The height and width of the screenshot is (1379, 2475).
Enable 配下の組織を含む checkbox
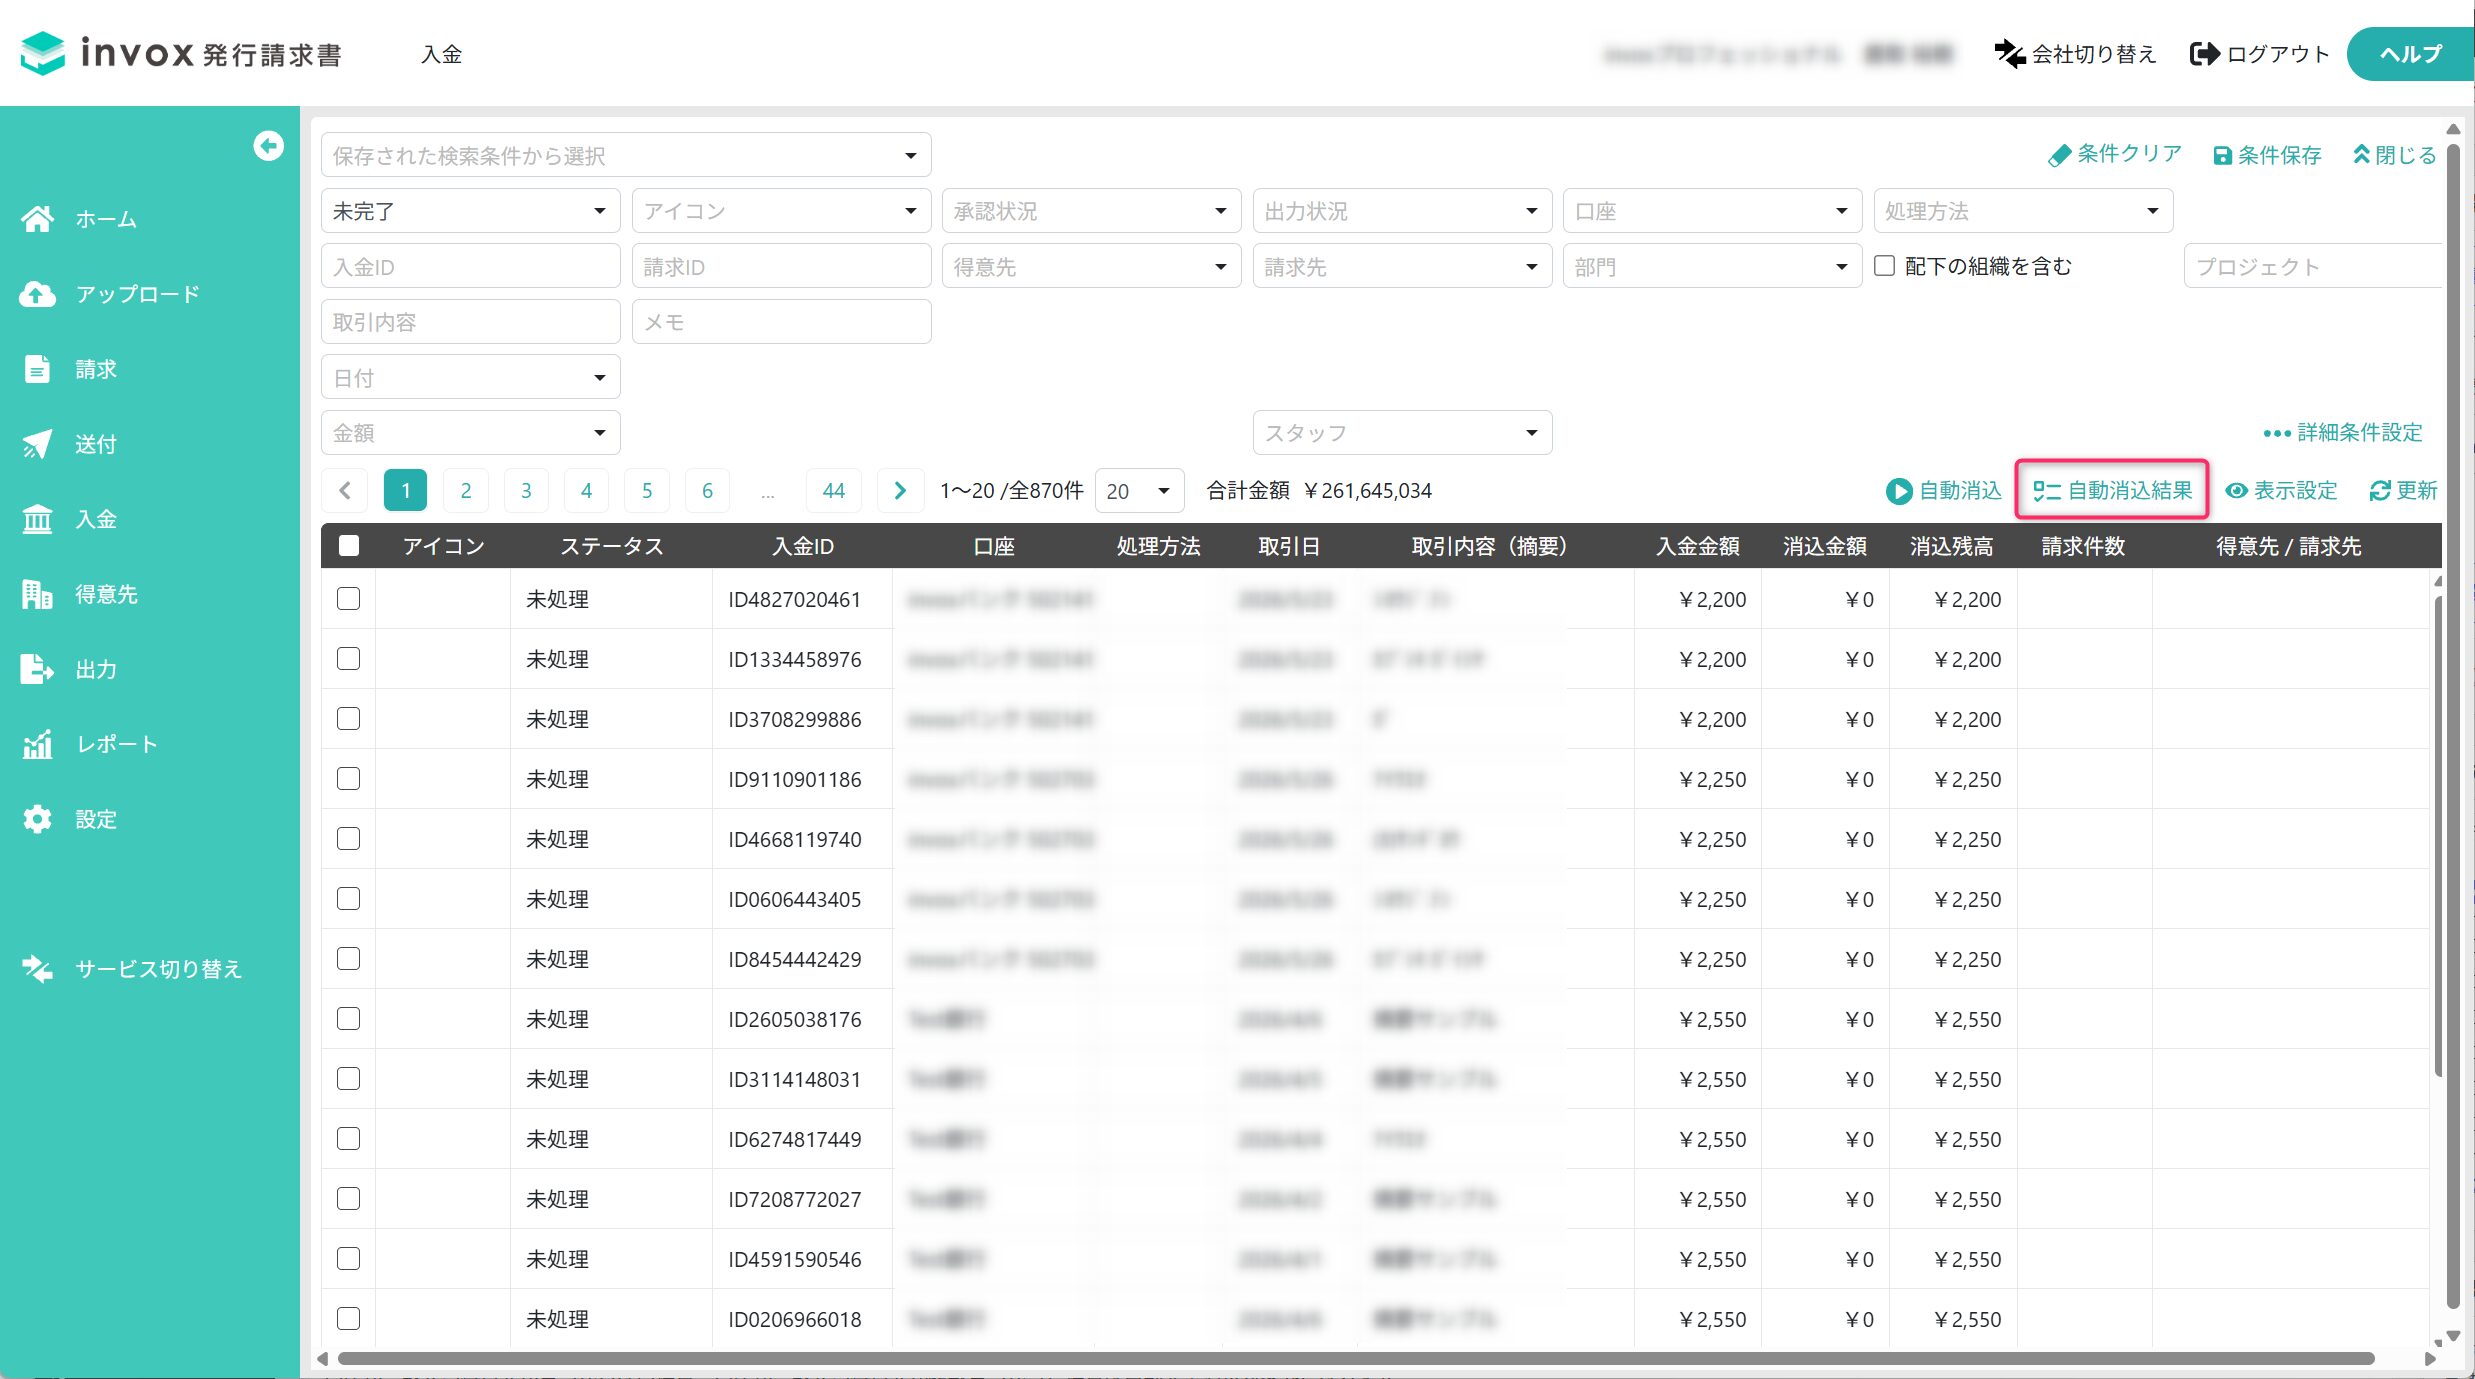pyautogui.click(x=1884, y=265)
